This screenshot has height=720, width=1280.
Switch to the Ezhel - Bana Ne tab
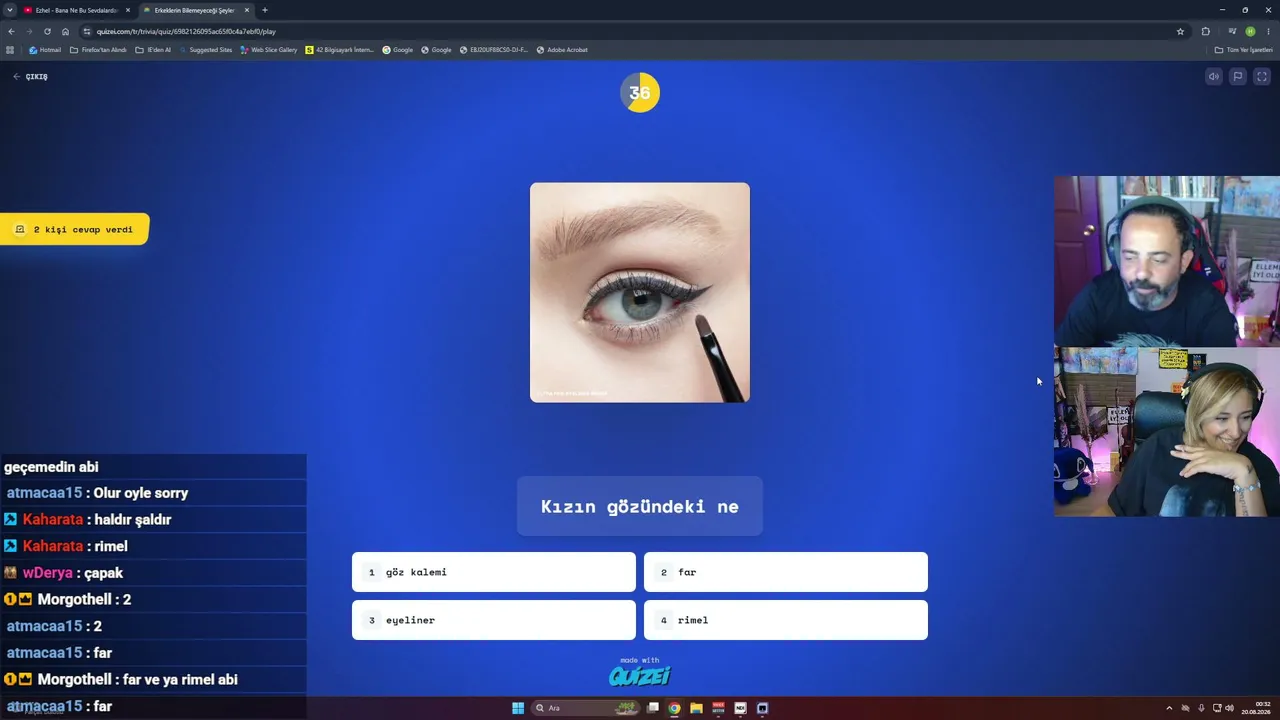coord(77,10)
